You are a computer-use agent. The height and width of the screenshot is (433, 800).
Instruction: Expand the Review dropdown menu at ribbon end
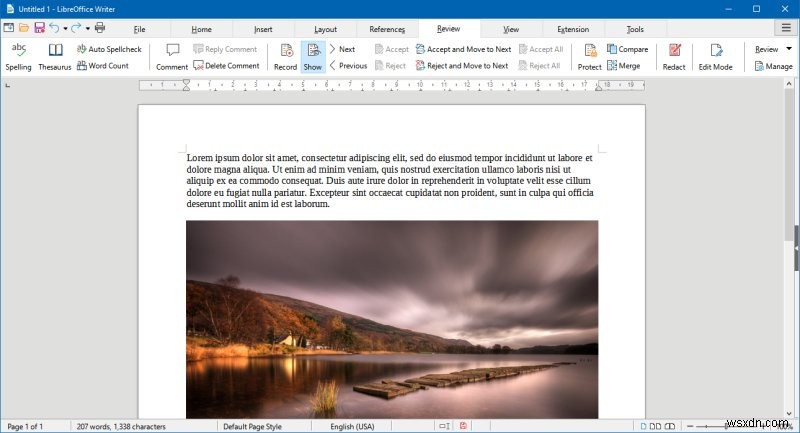coord(789,49)
